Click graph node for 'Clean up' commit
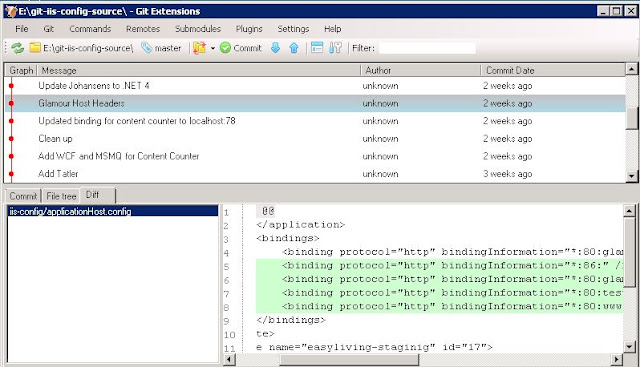The height and width of the screenshot is (367, 640). 11,139
